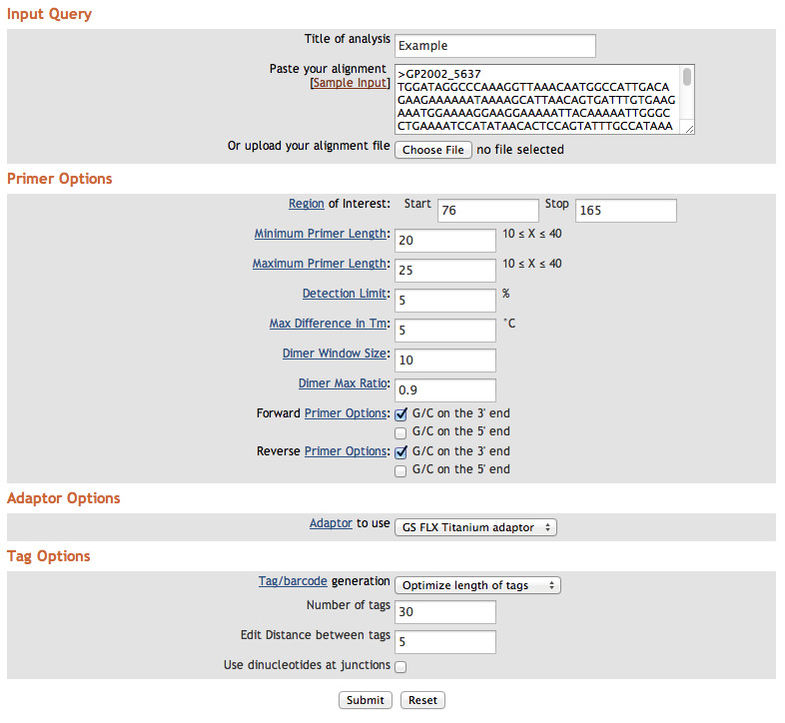
Task: Click the Region Stop input field
Action: (625, 211)
